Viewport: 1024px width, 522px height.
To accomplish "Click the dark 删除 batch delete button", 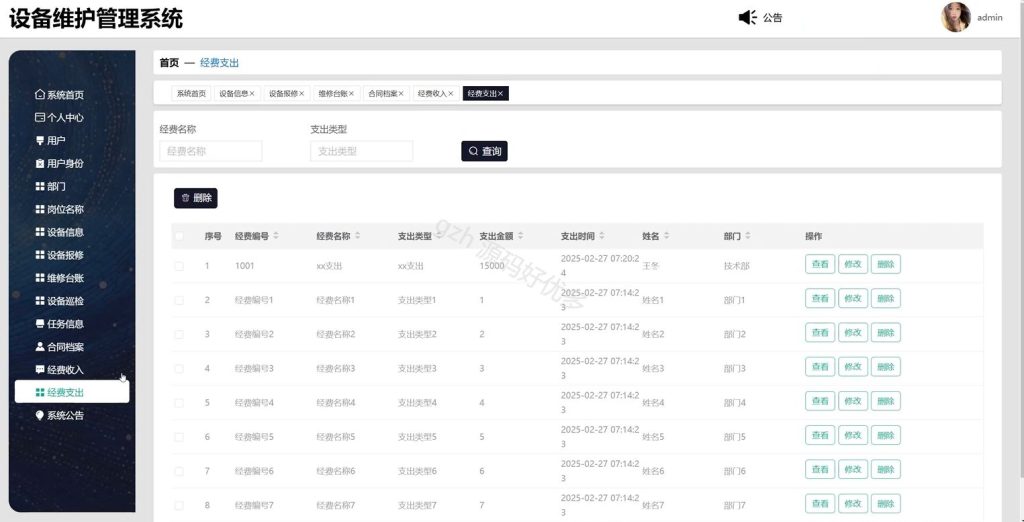I will click(195, 198).
